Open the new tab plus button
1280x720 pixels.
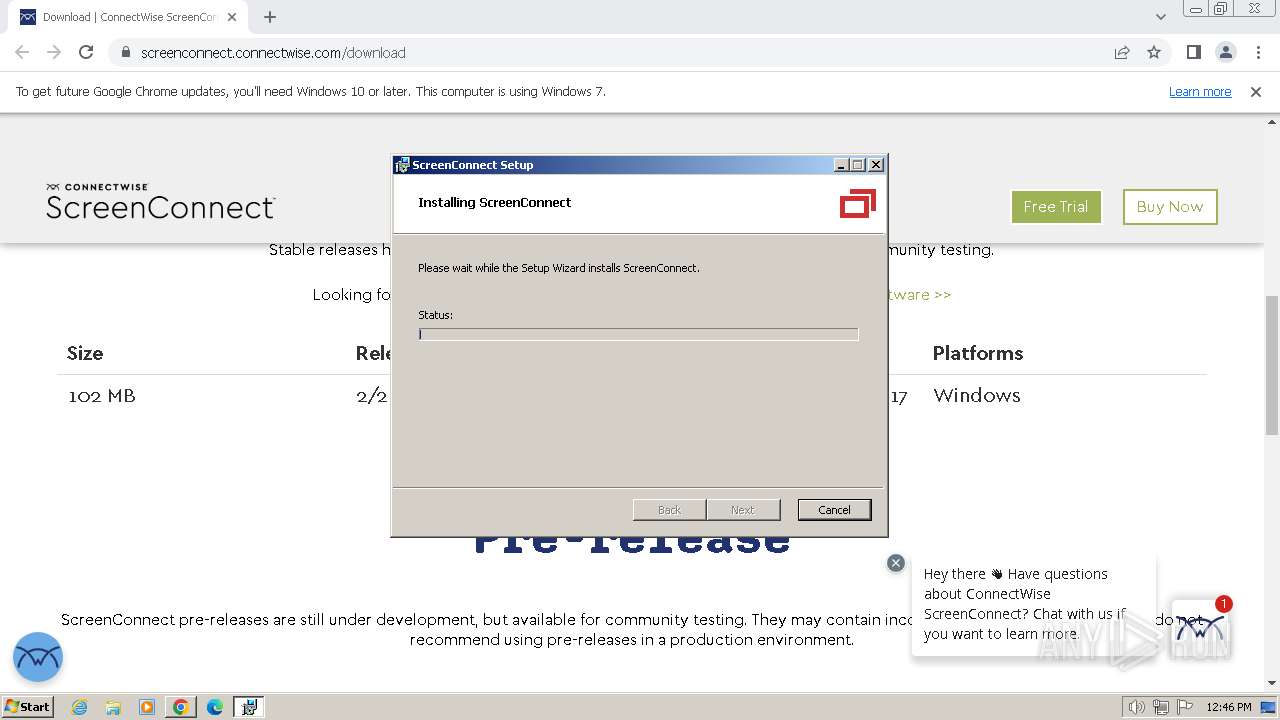[270, 17]
